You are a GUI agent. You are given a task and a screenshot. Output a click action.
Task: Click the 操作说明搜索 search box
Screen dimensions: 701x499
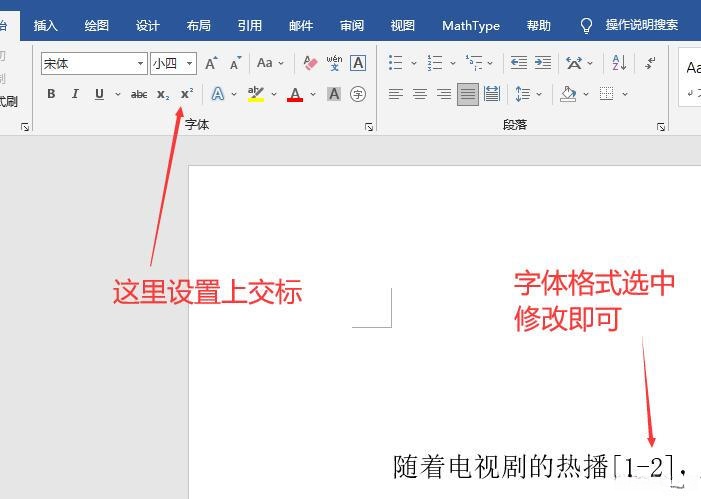point(642,25)
